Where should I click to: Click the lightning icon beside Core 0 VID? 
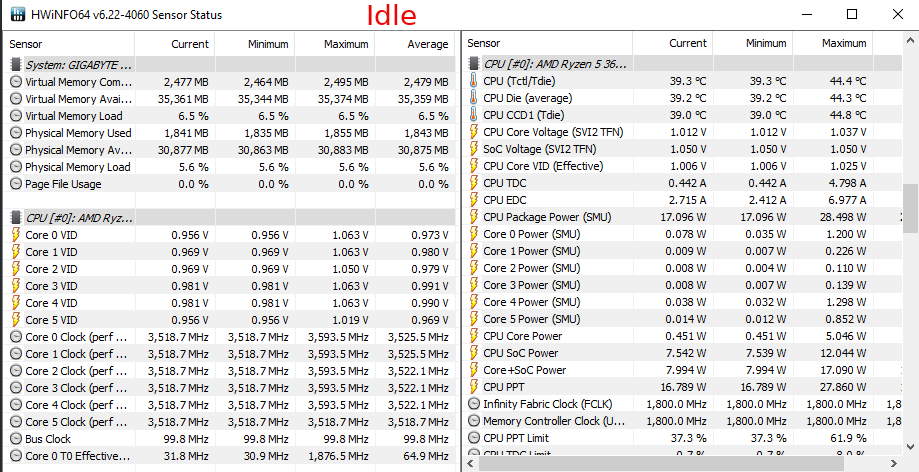(x=16, y=235)
